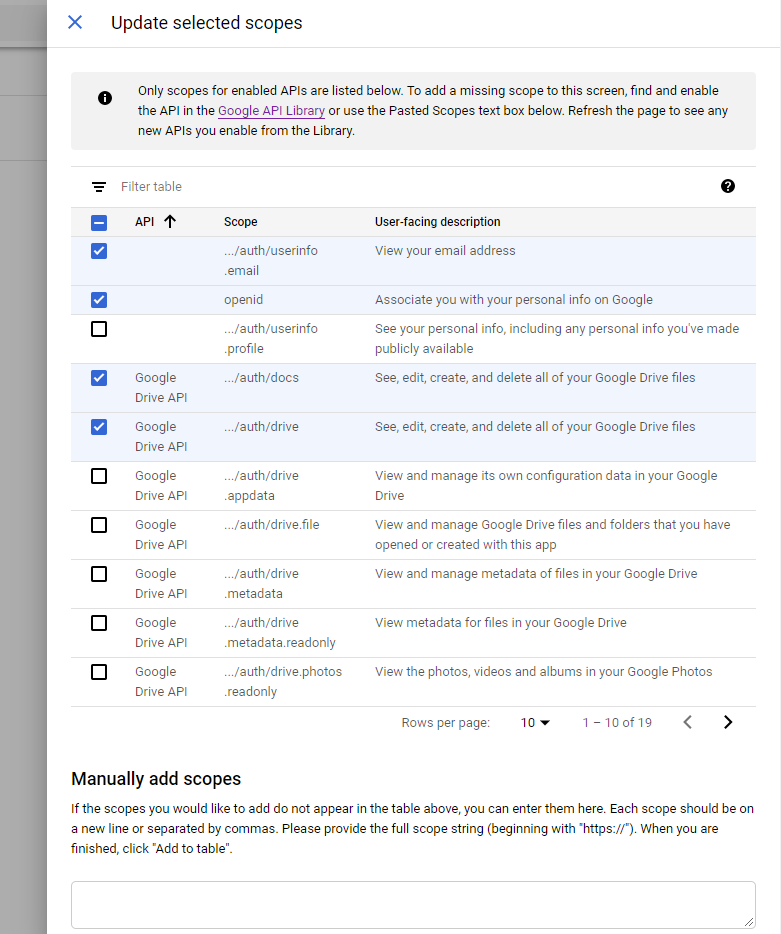Image resolution: width=781 pixels, height=934 pixels.
Task: Click the Scope column header
Action: 241,222
